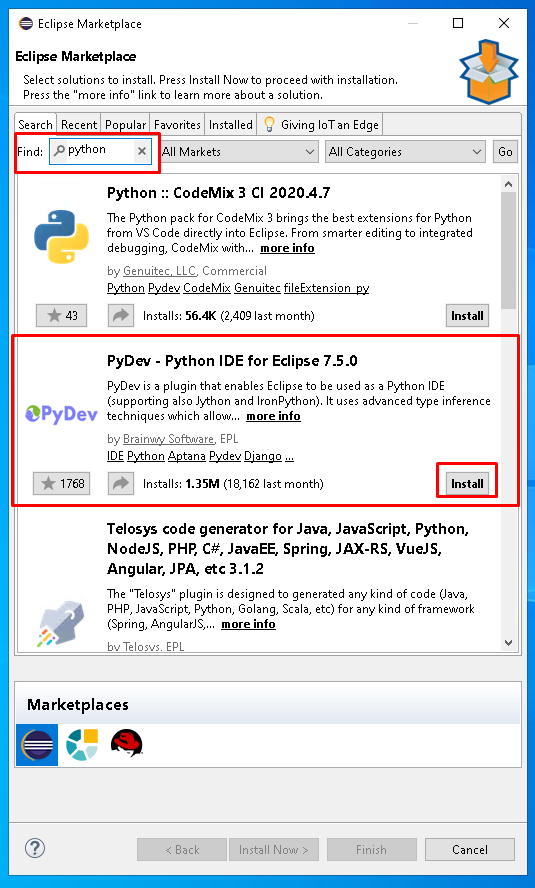
Task: Open the help question mark icon
Action: tap(35, 848)
